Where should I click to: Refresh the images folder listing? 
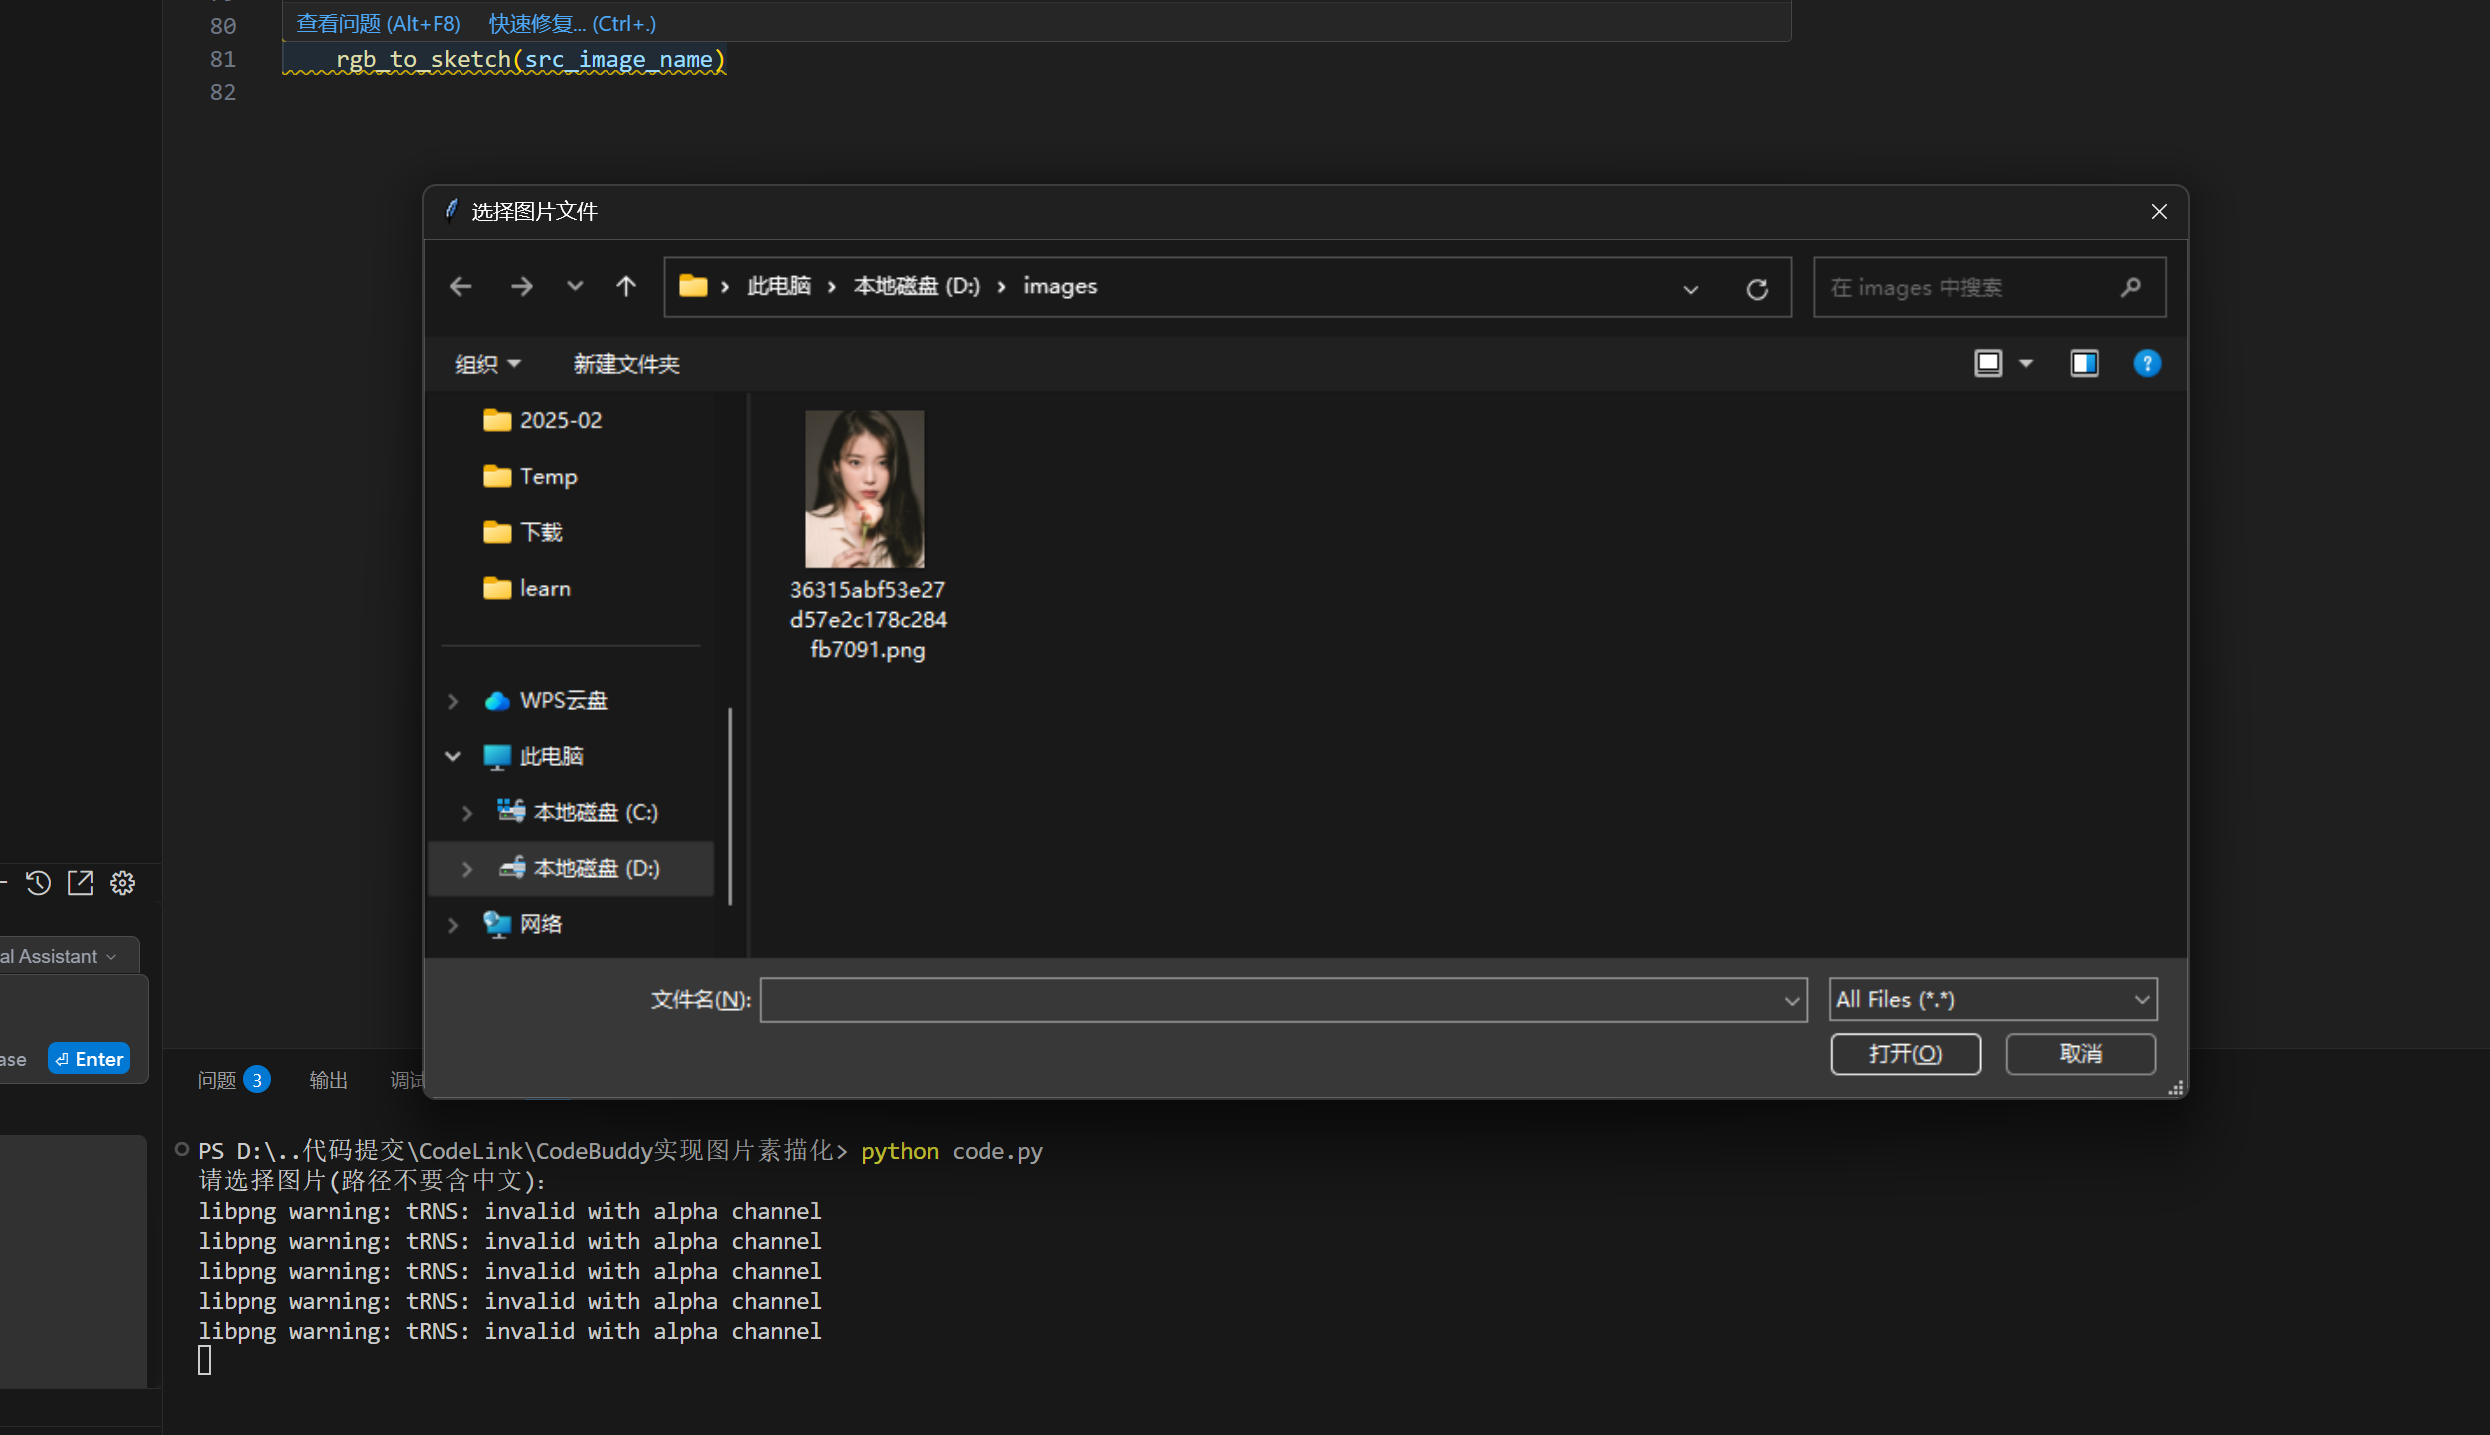pos(1757,289)
